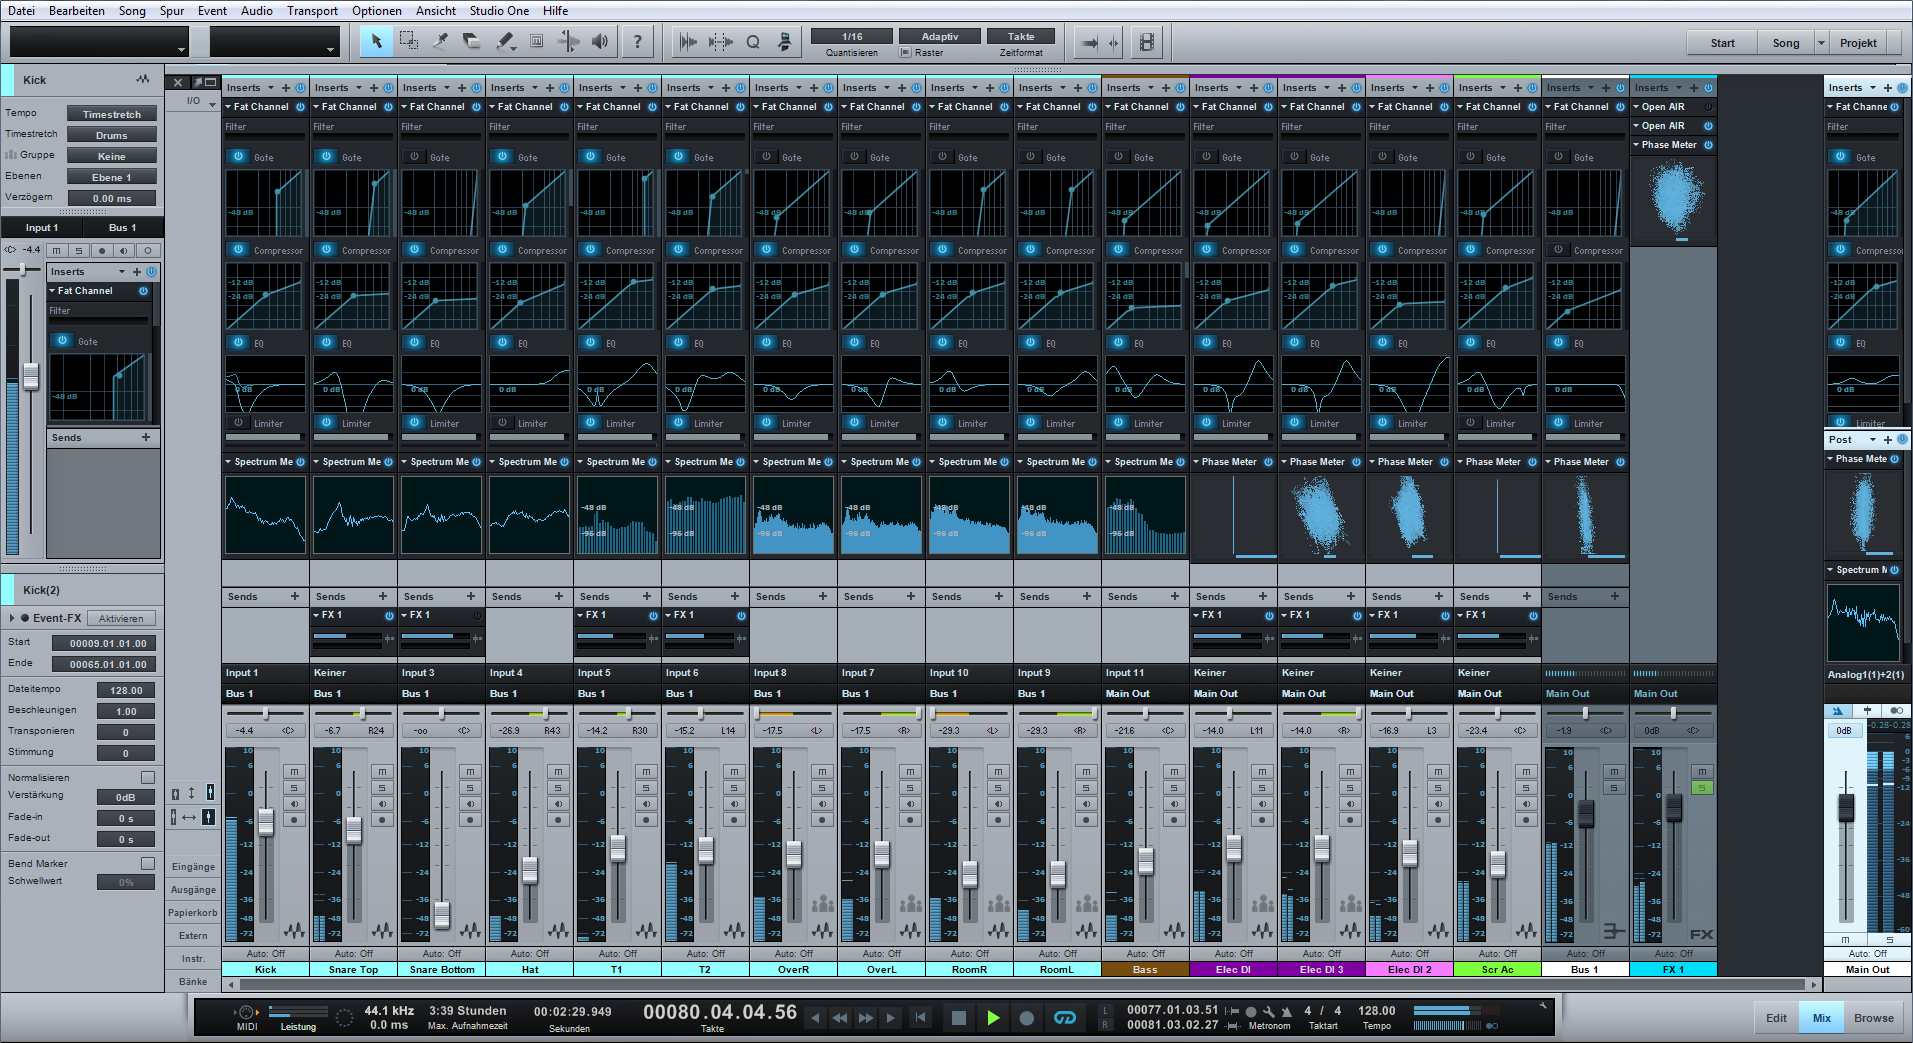
Task: Click the video filmstrip icon in the toolbar
Action: tap(1147, 42)
